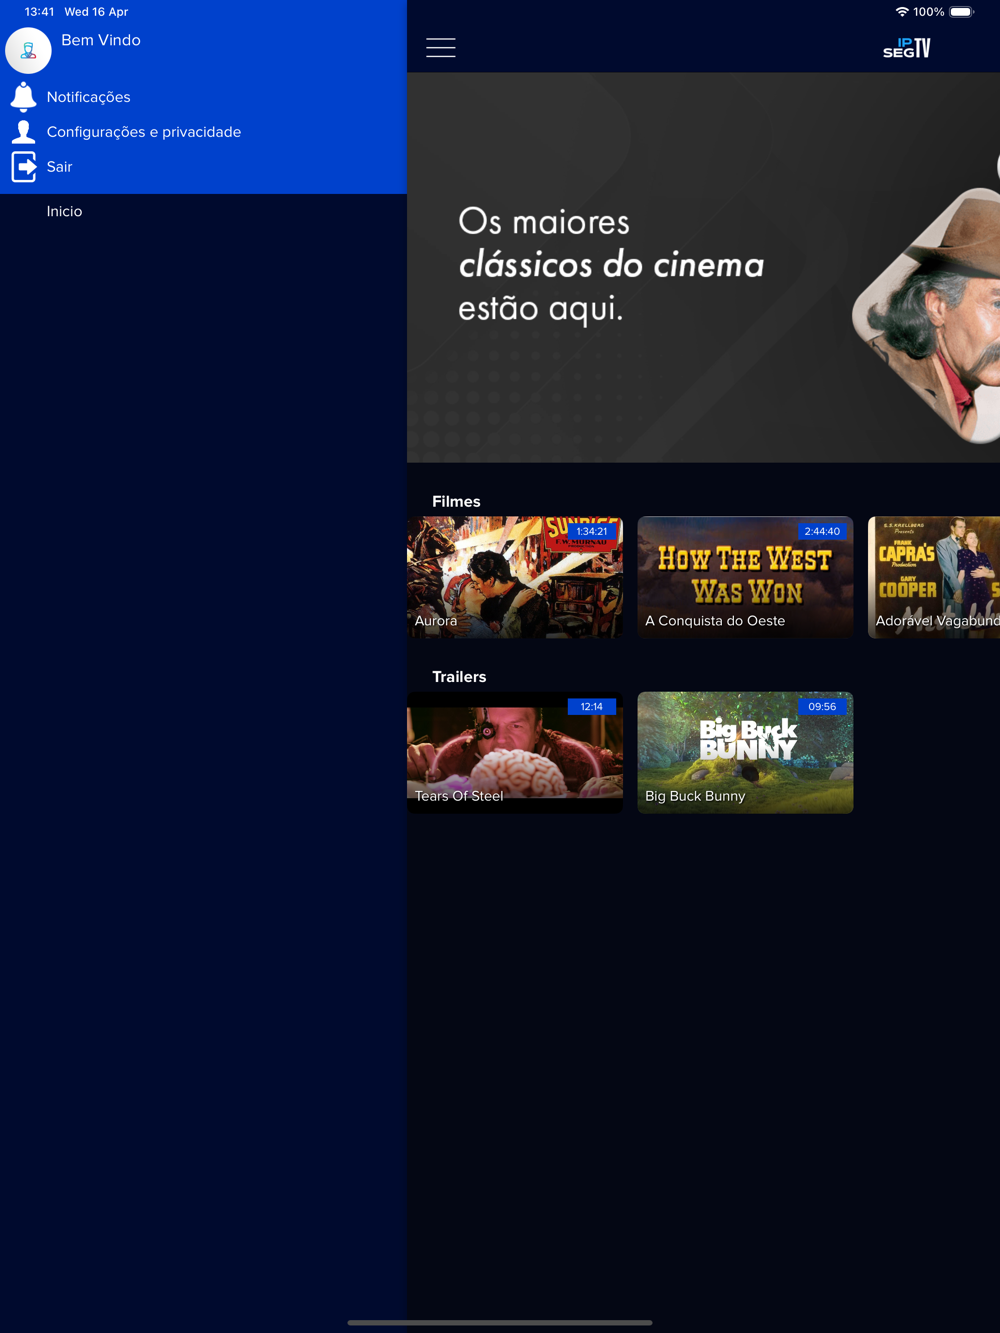Click the Notificações bell icon
Image resolution: width=1000 pixels, height=1333 pixels.
tap(23, 96)
